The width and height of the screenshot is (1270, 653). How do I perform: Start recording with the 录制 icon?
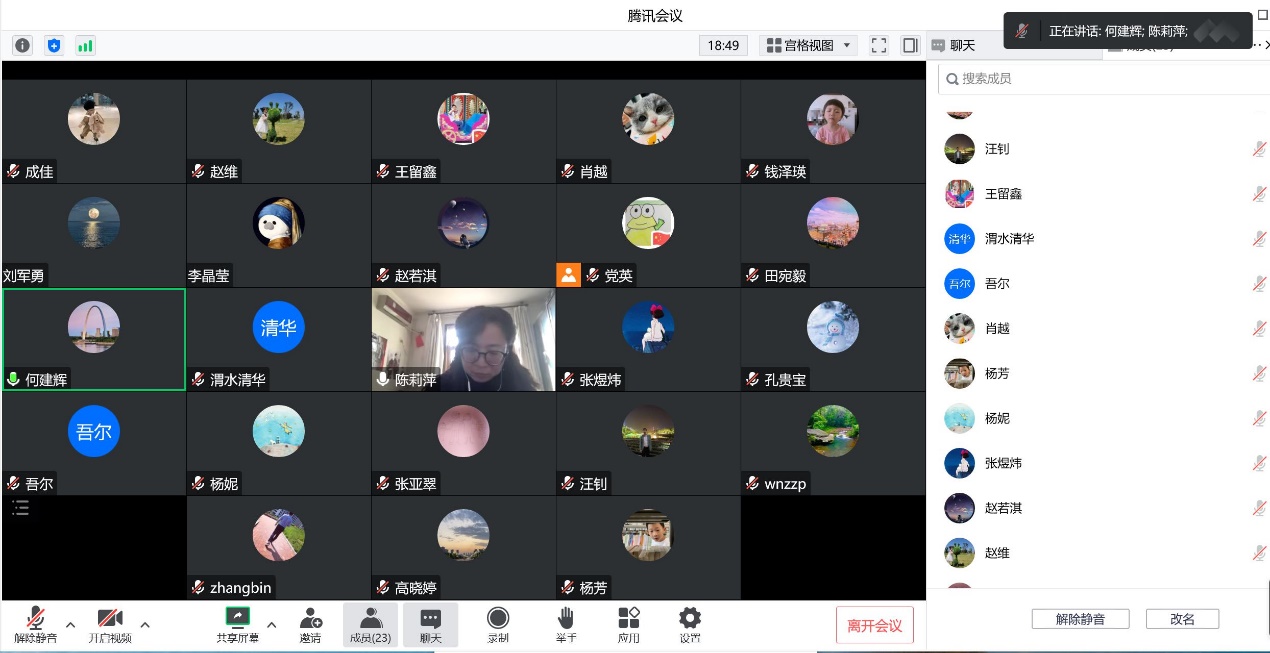pyautogui.click(x=498, y=624)
